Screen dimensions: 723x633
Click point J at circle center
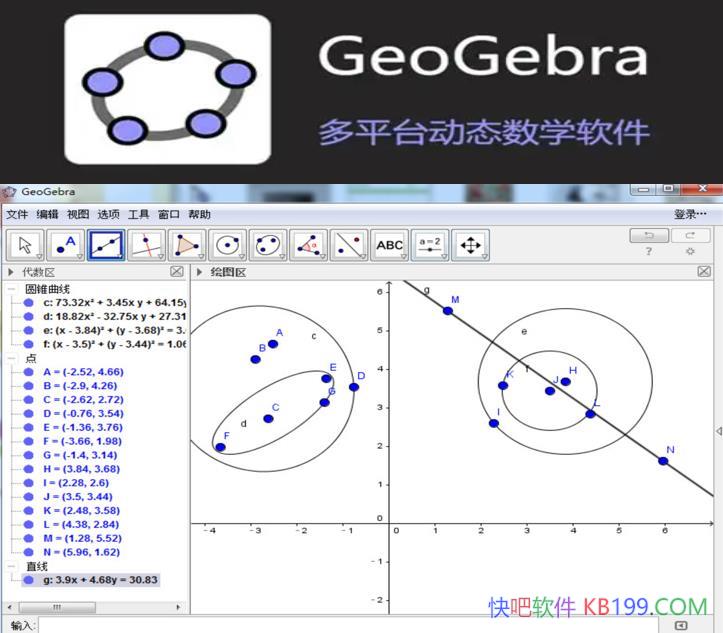click(550, 391)
